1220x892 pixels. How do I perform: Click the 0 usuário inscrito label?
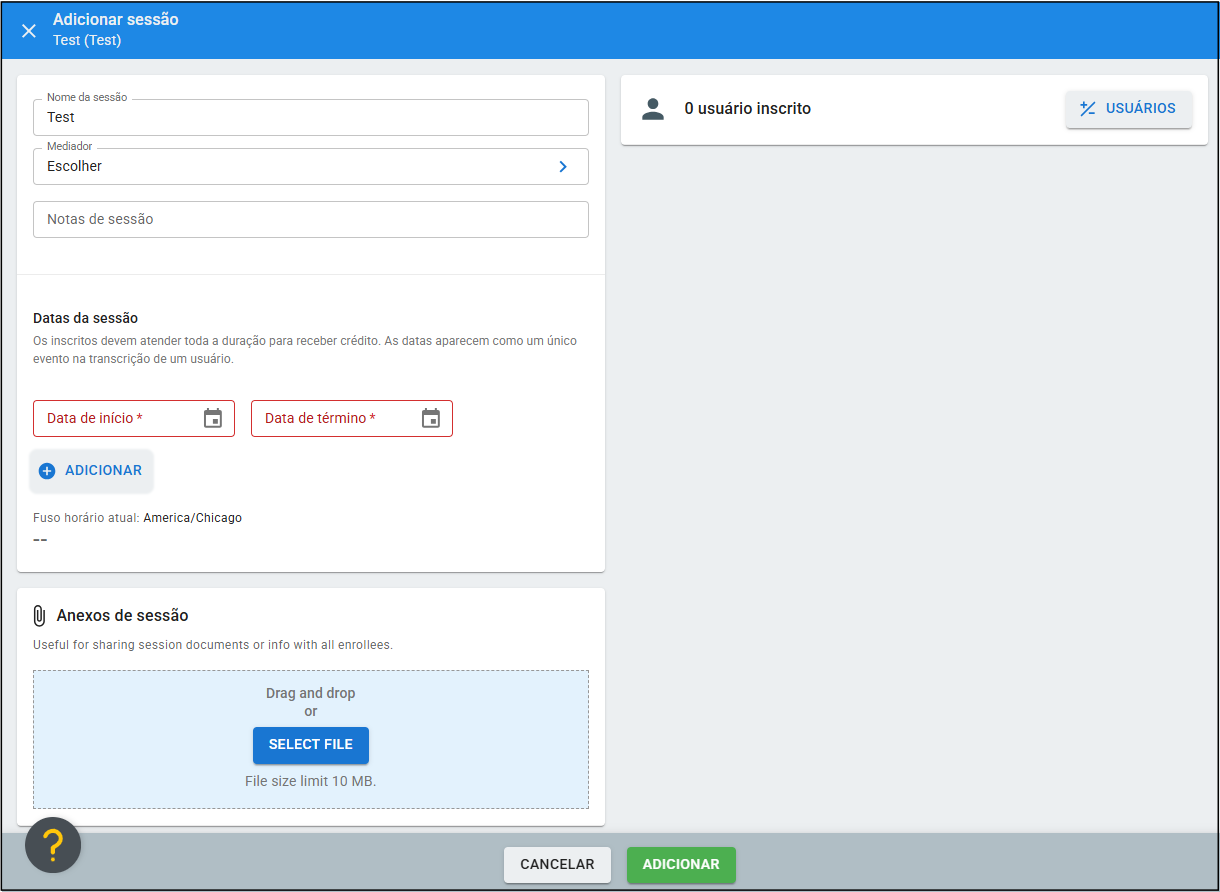747,109
